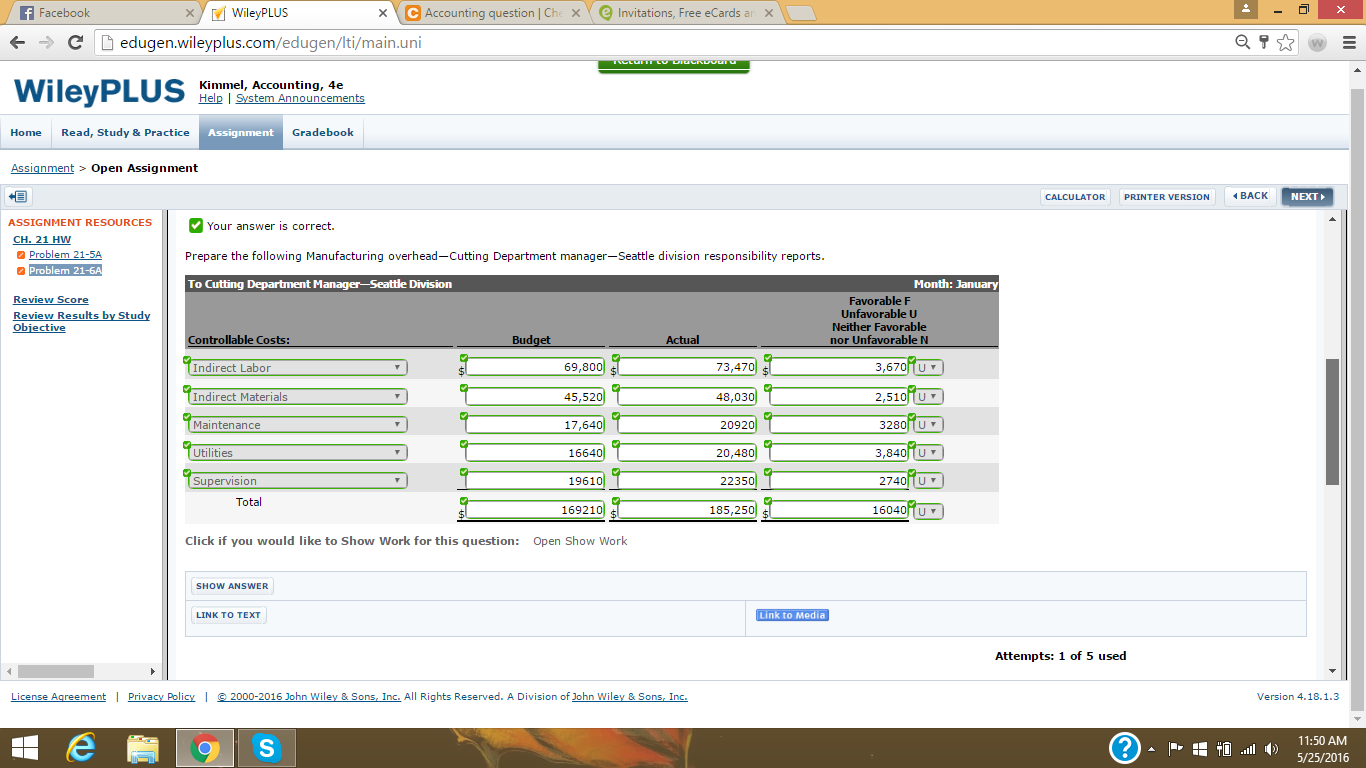The width and height of the screenshot is (1366, 768).
Task: Click the Total variance field 16040
Action: 839,510
